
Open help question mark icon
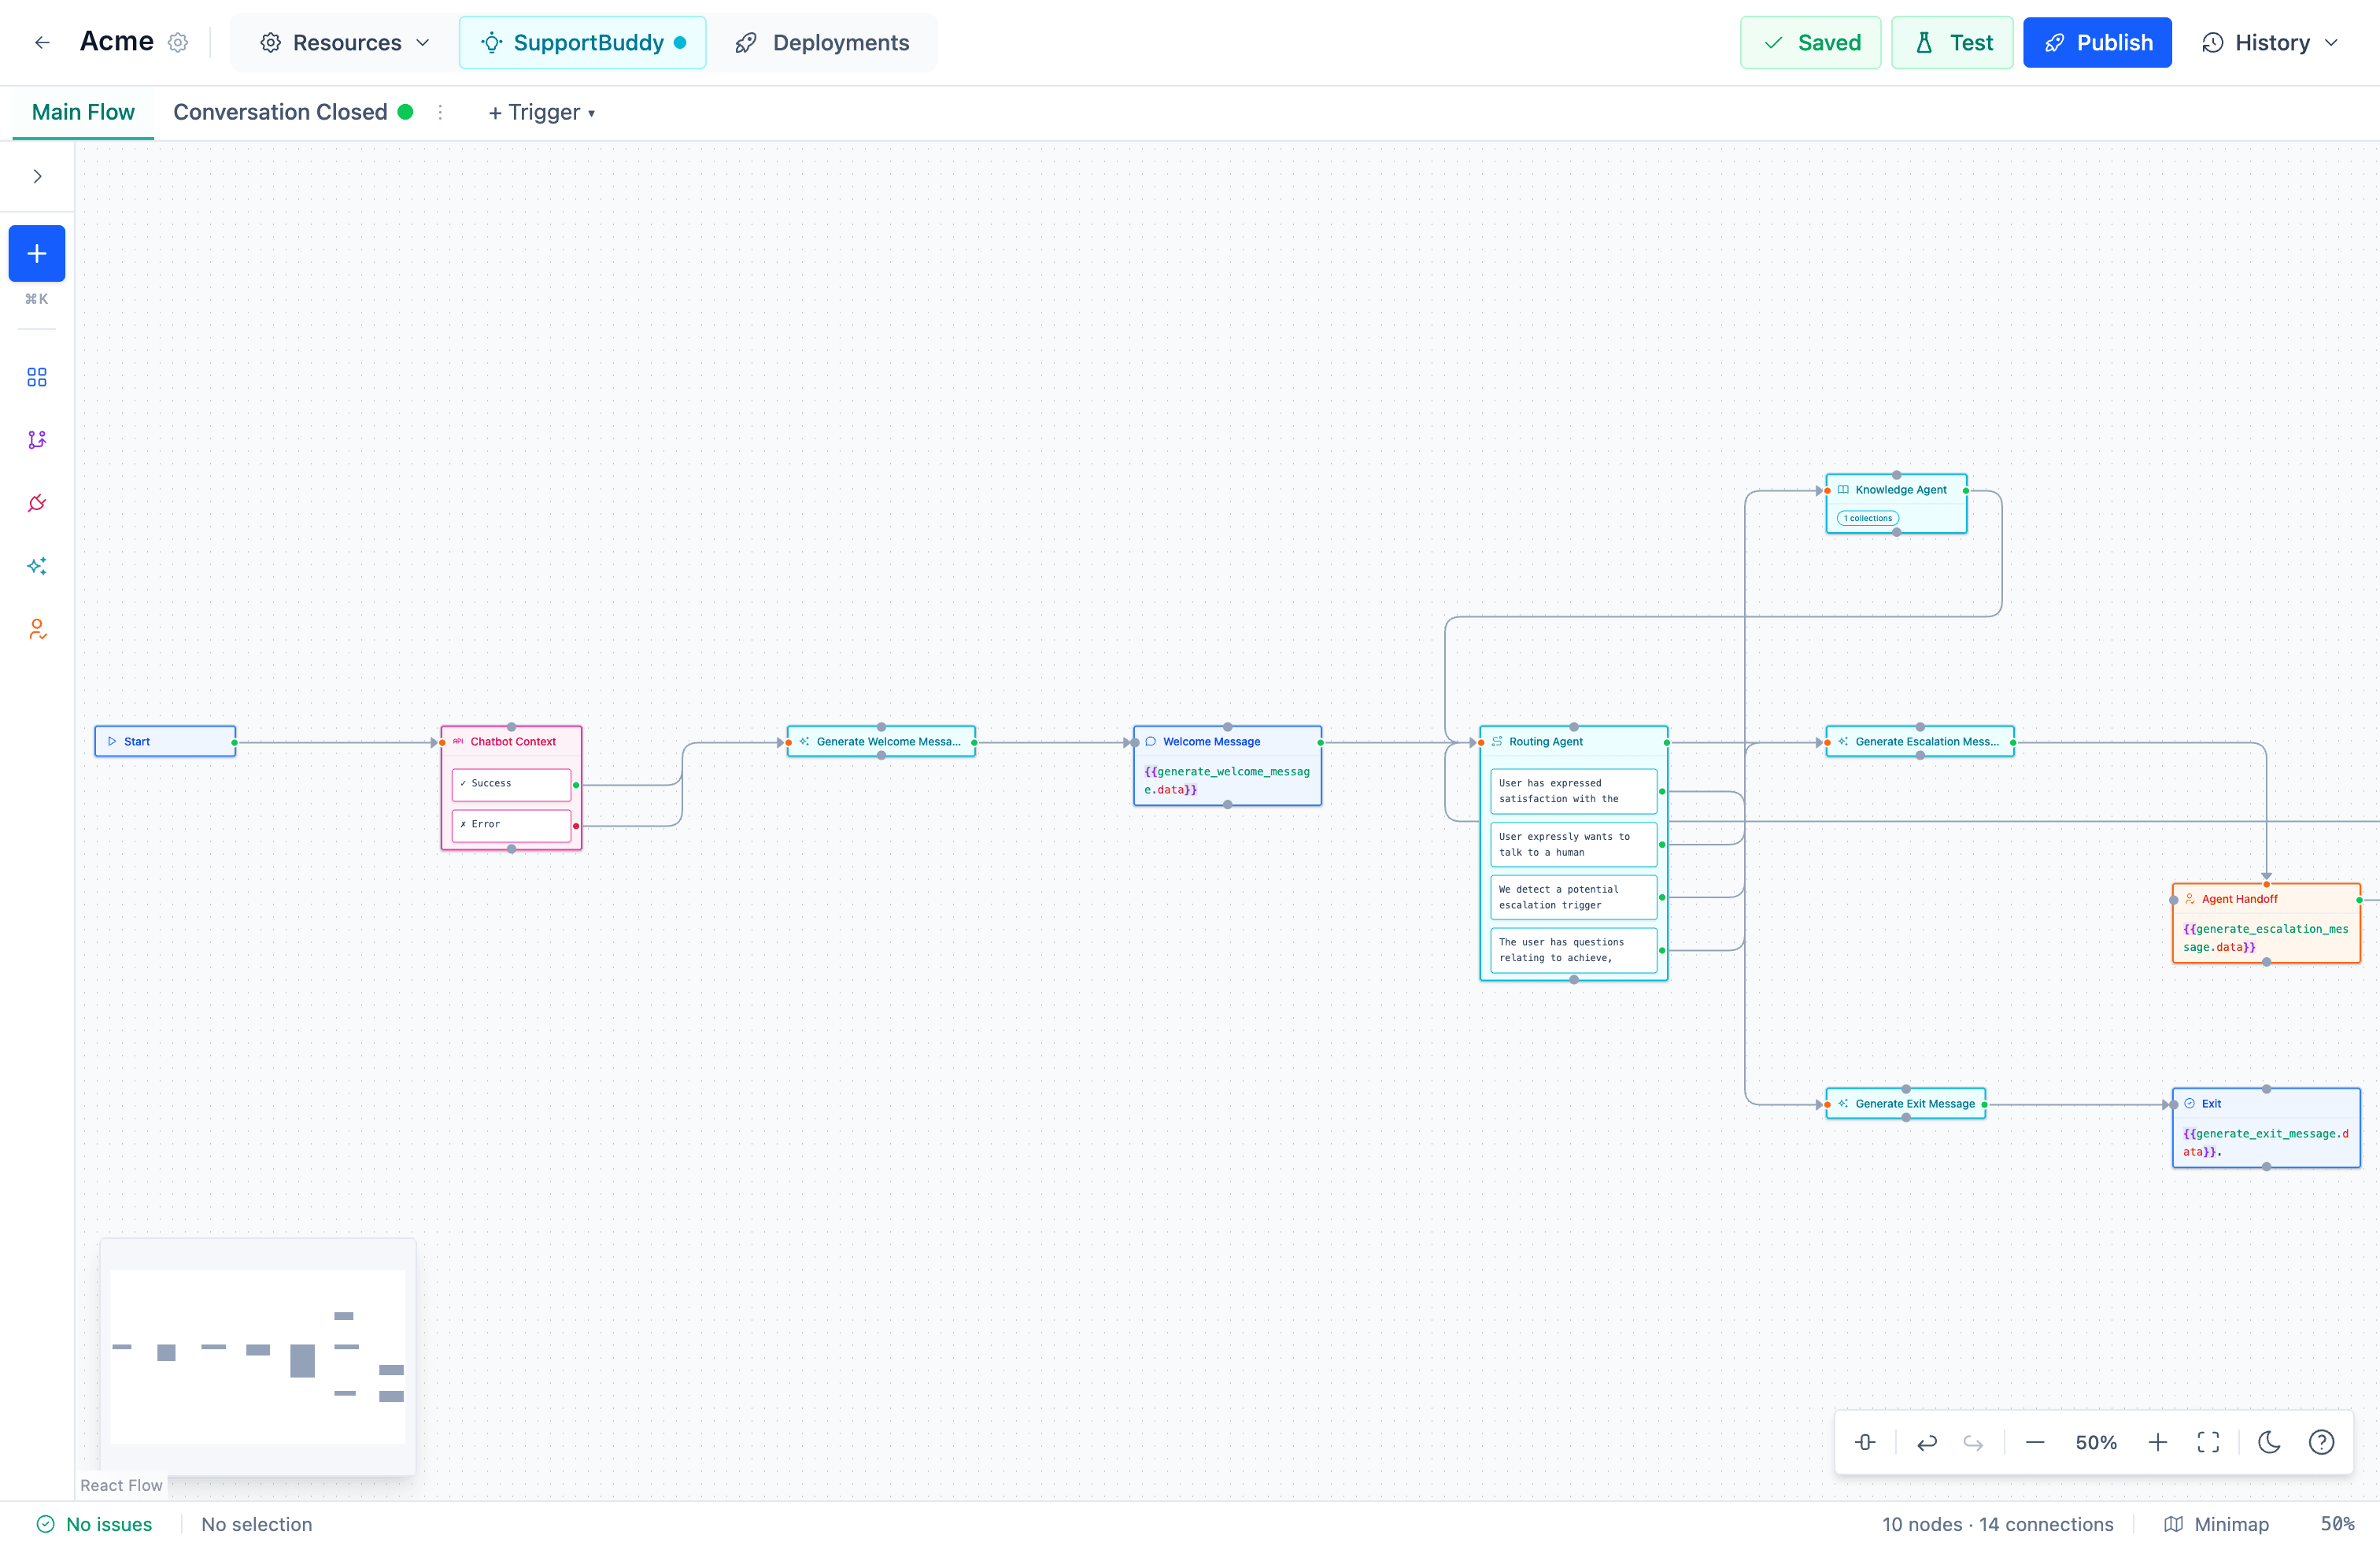tap(2321, 1442)
